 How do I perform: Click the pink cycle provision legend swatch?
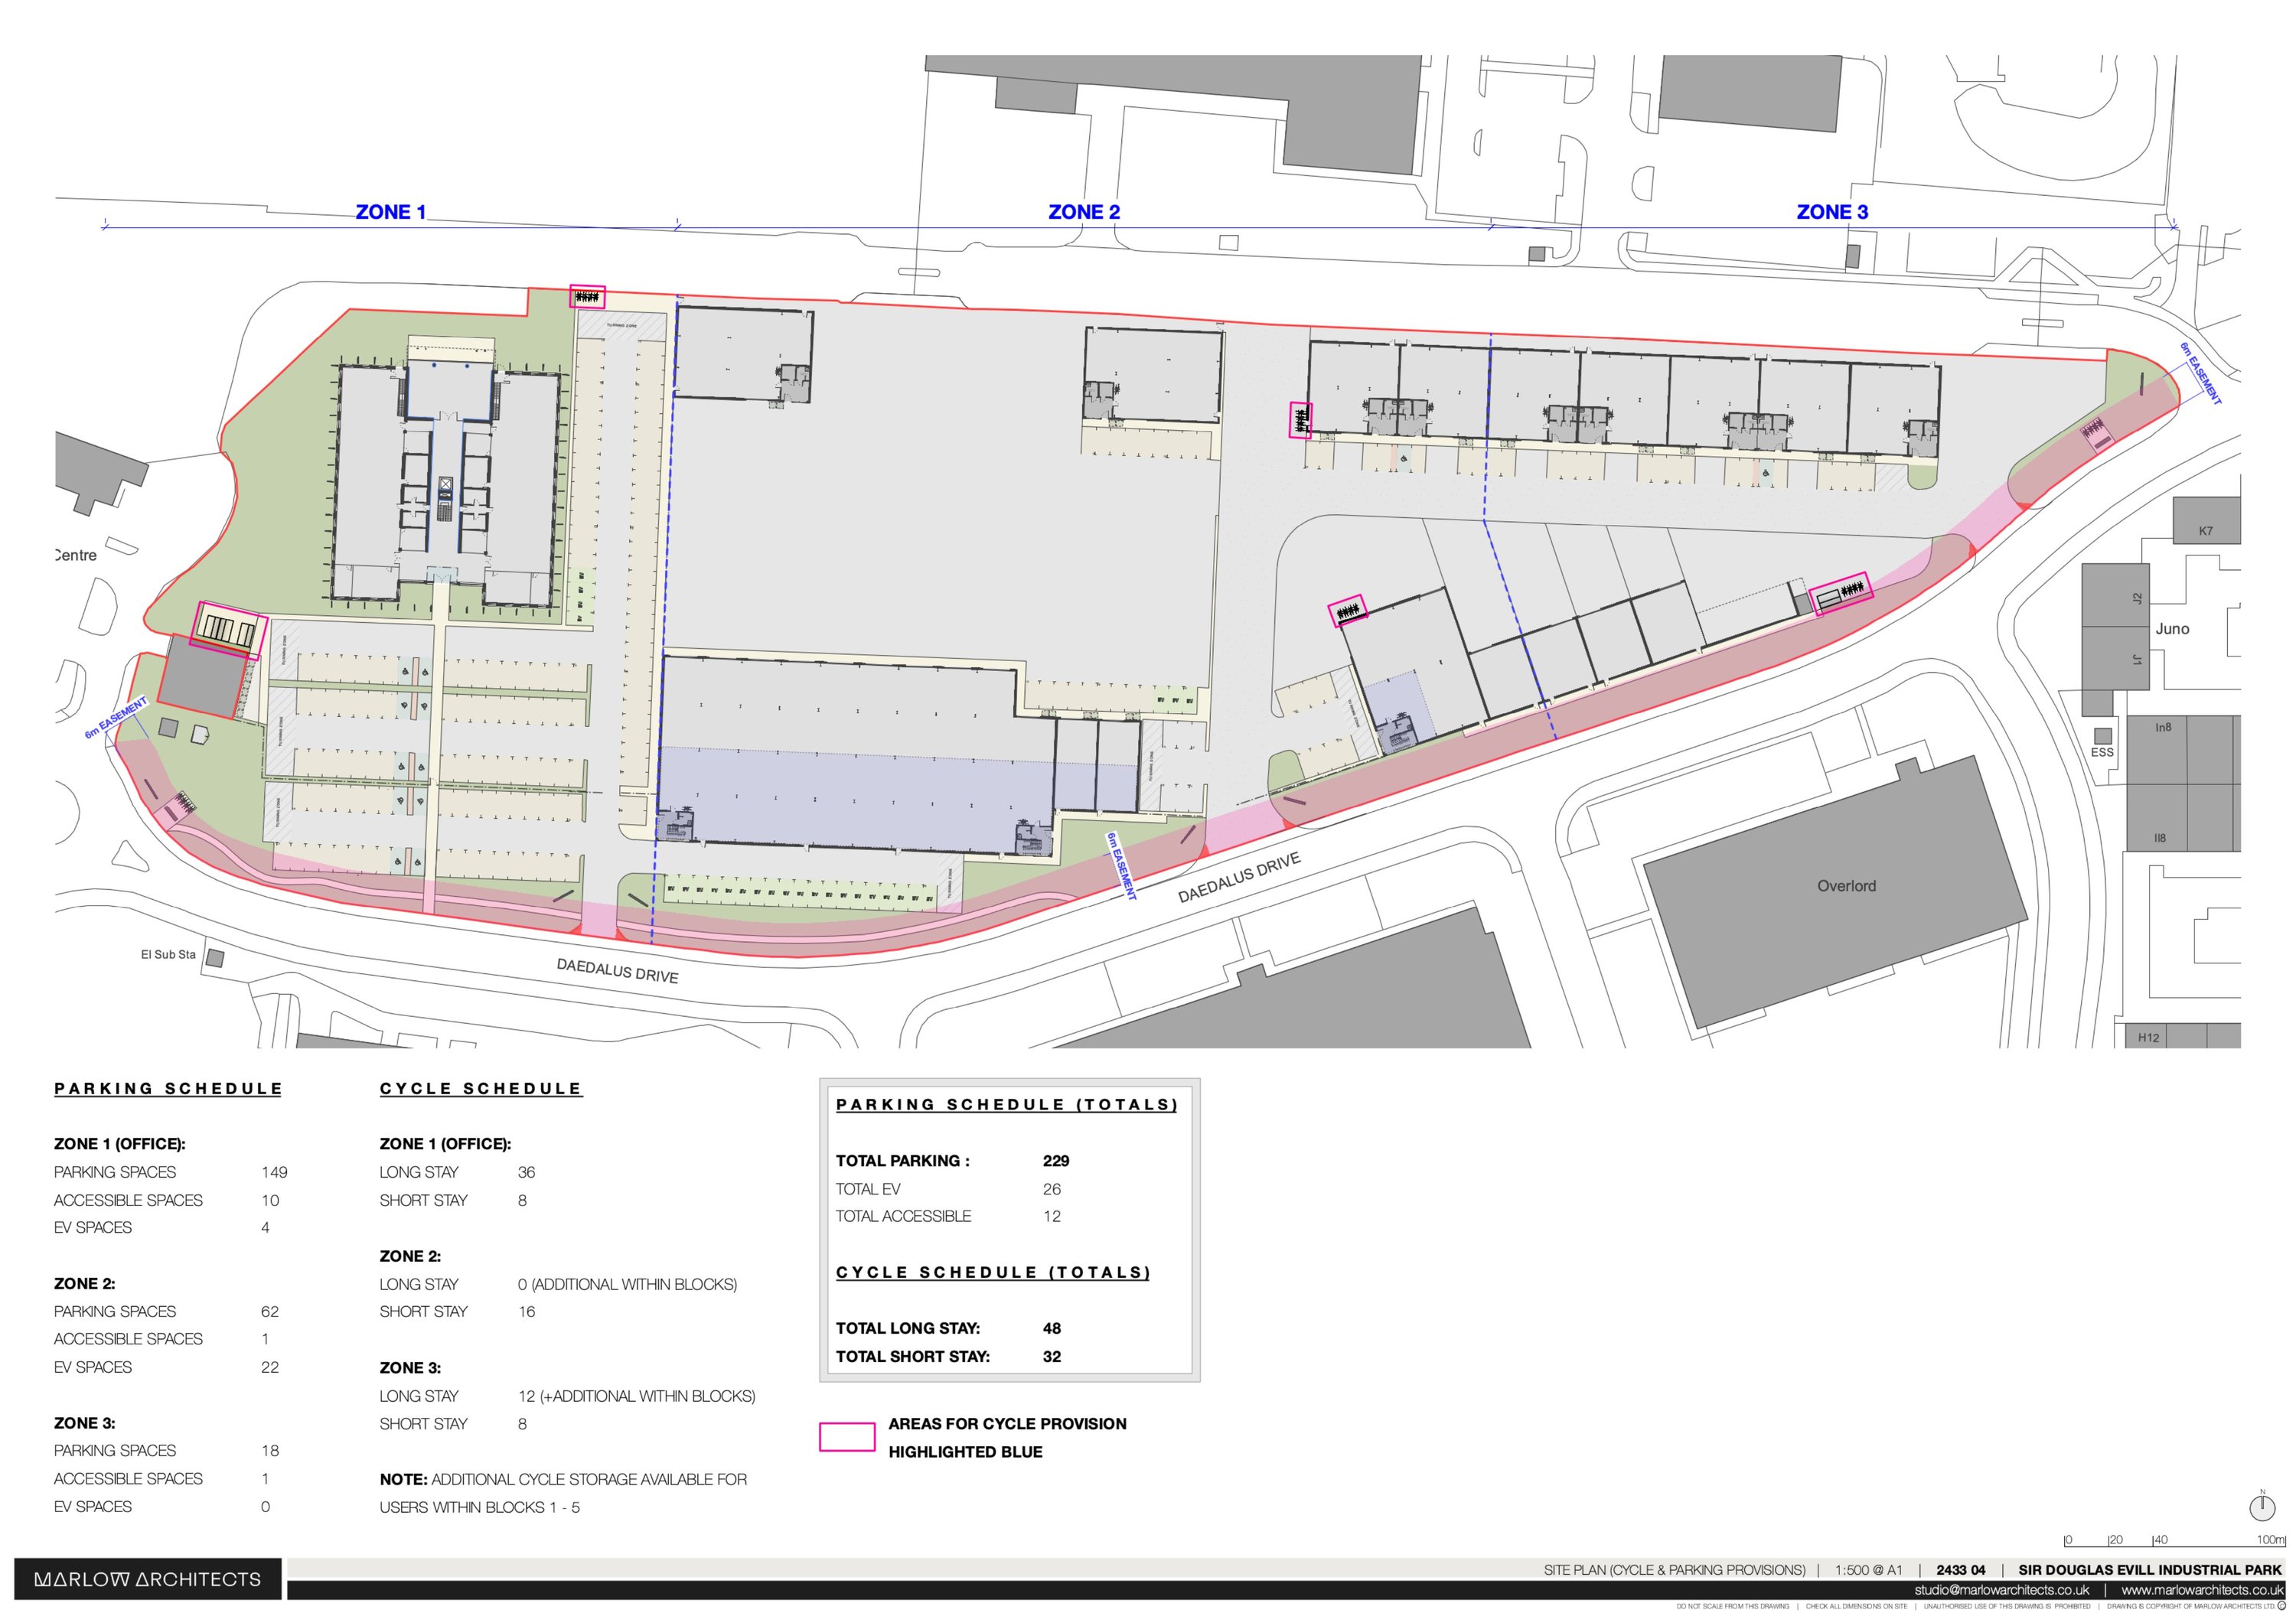[846, 1437]
